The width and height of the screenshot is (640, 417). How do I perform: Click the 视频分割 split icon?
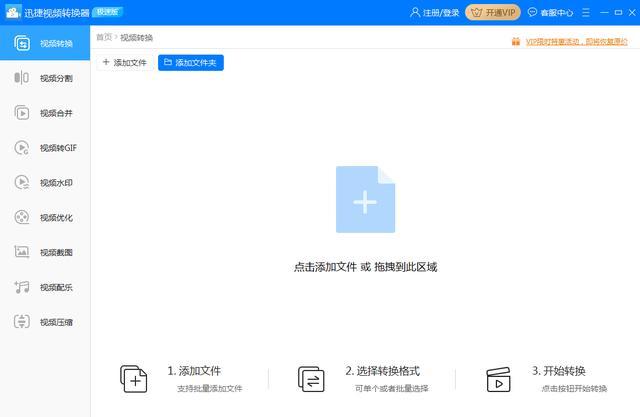point(22,78)
